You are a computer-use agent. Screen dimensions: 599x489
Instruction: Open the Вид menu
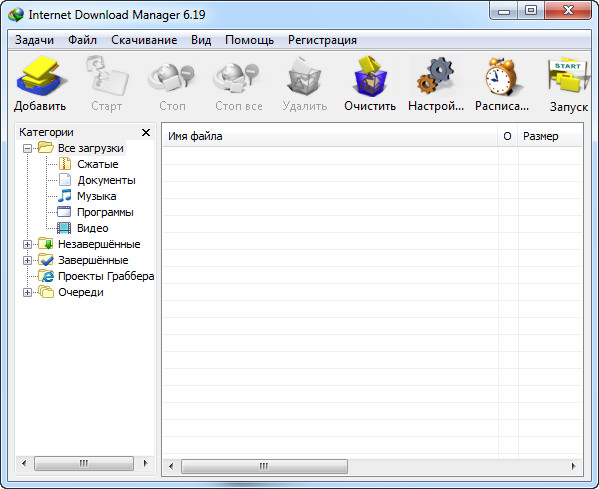coord(201,40)
